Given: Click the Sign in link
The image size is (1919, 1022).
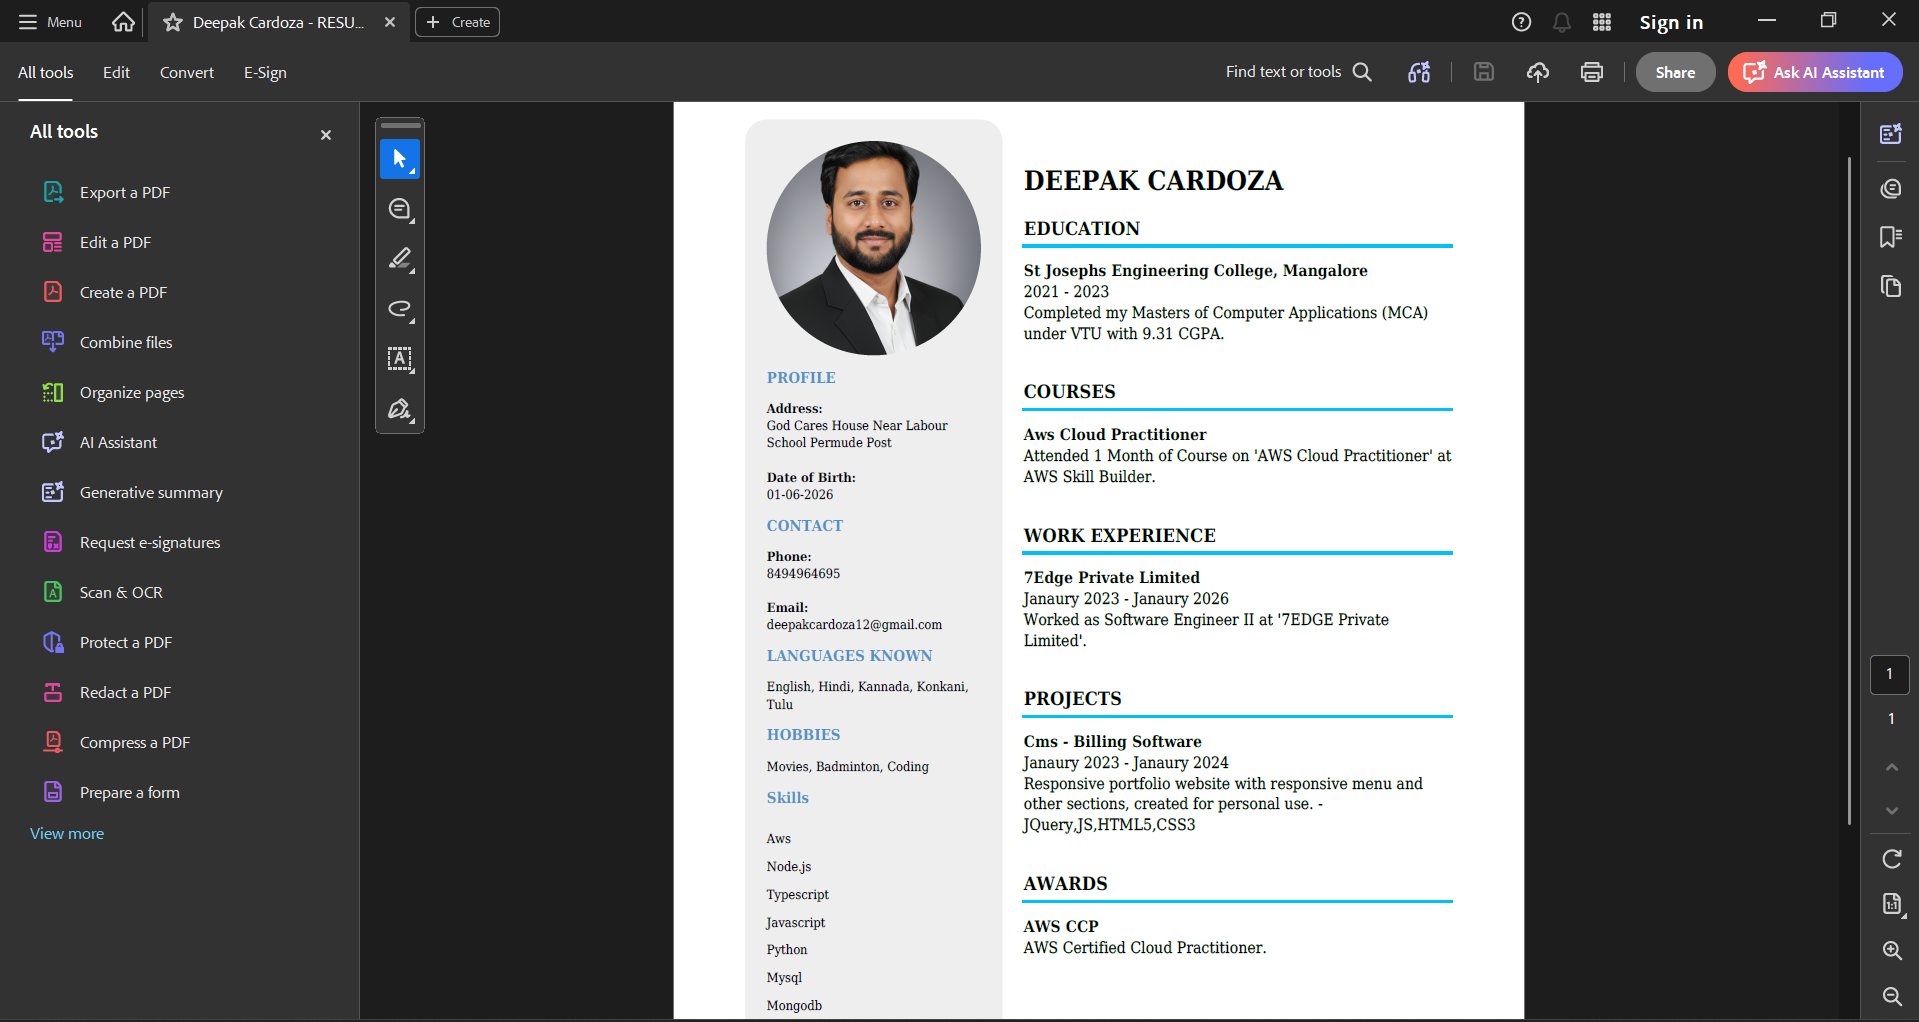Looking at the screenshot, I should point(1671,22).
